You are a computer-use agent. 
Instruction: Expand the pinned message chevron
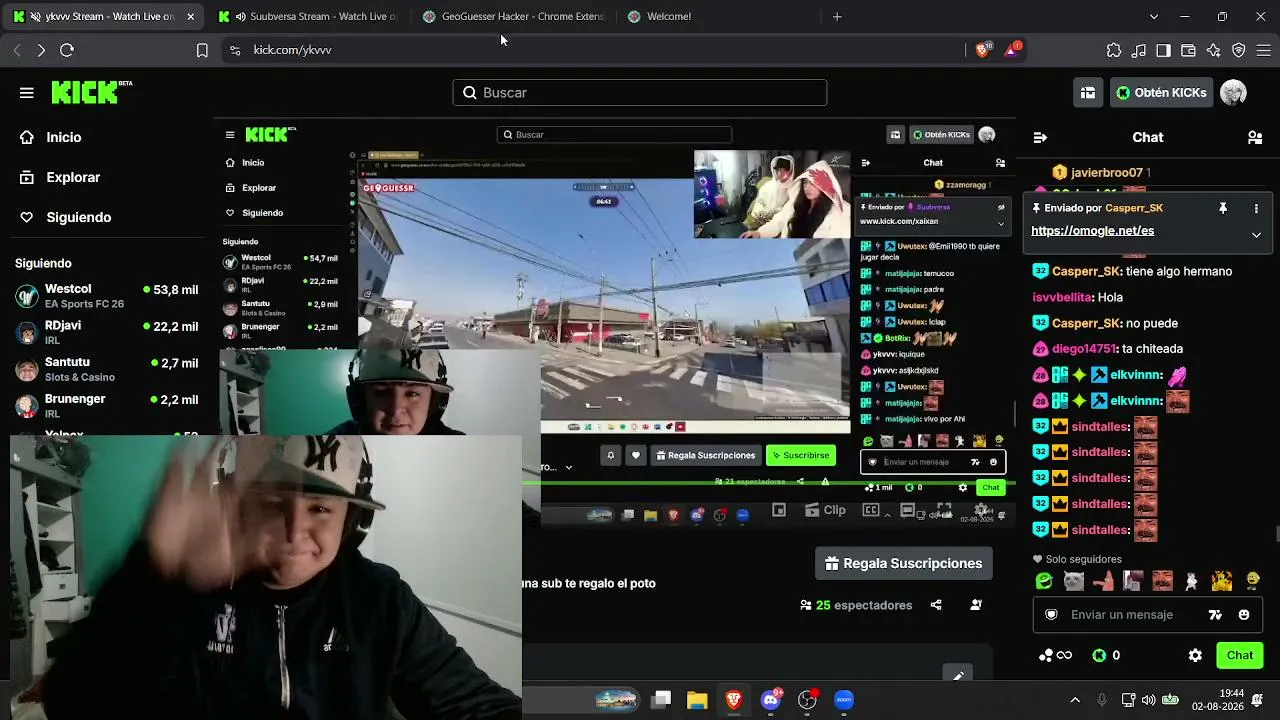[1256, 234]
